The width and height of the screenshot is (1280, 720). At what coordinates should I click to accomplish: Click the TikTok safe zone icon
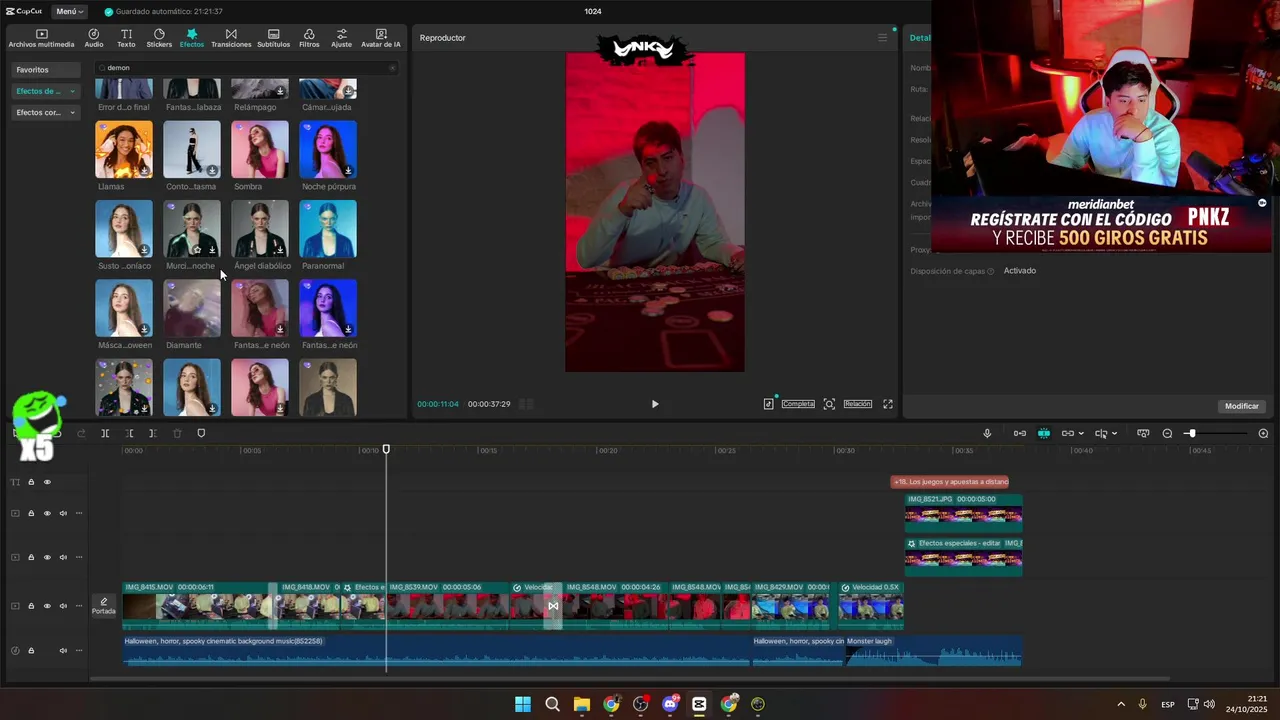click(768, 404)
